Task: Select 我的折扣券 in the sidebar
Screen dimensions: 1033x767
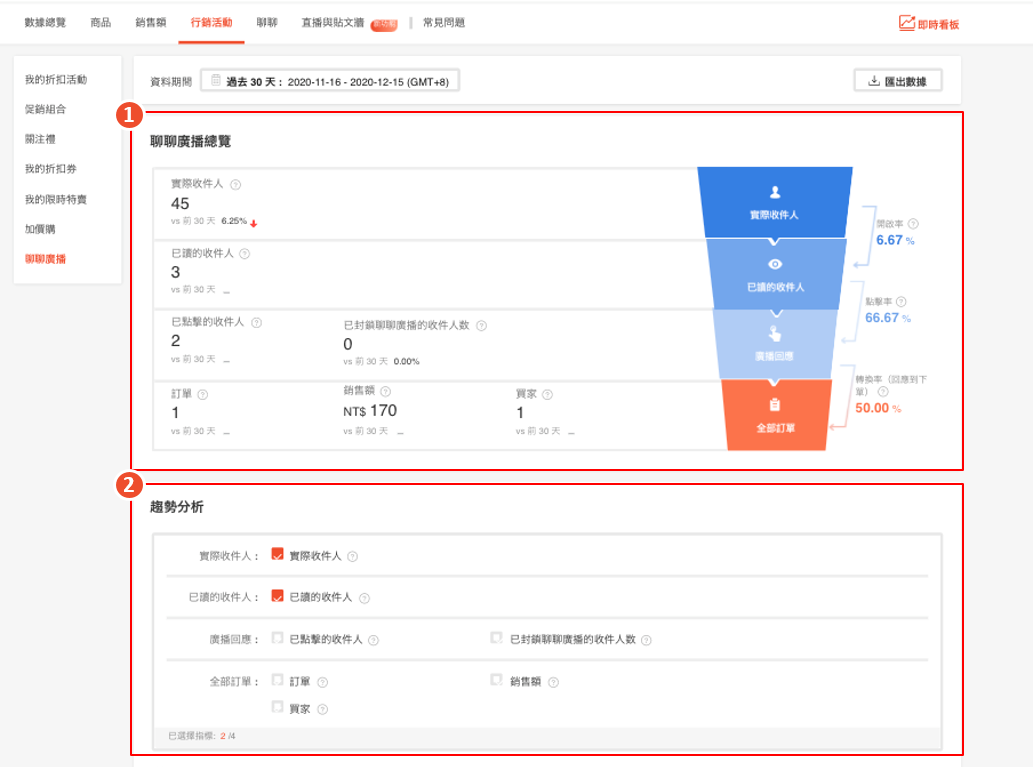Action: coord(49,169)
